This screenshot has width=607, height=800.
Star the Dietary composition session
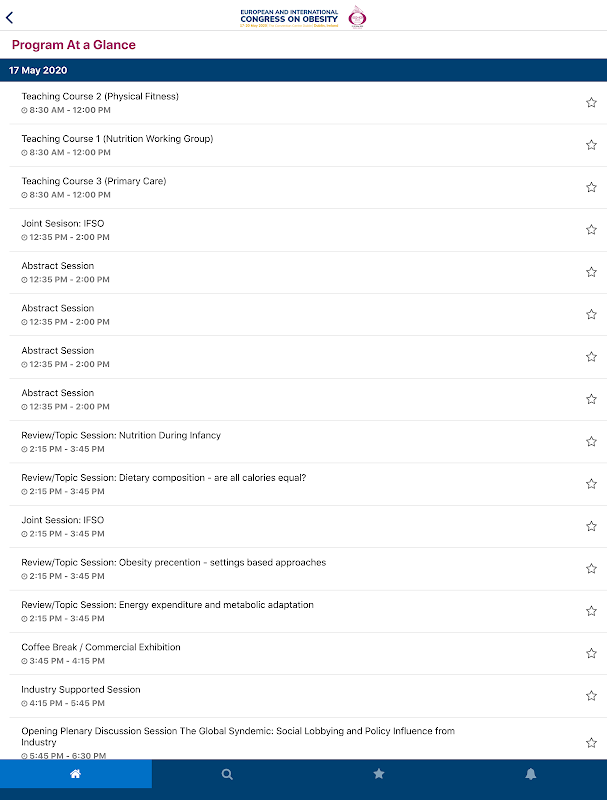[591, 484]
